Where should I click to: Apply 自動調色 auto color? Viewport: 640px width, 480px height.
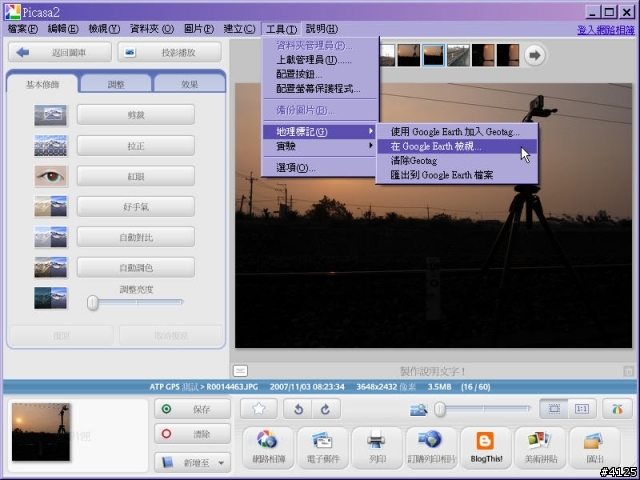136,267
